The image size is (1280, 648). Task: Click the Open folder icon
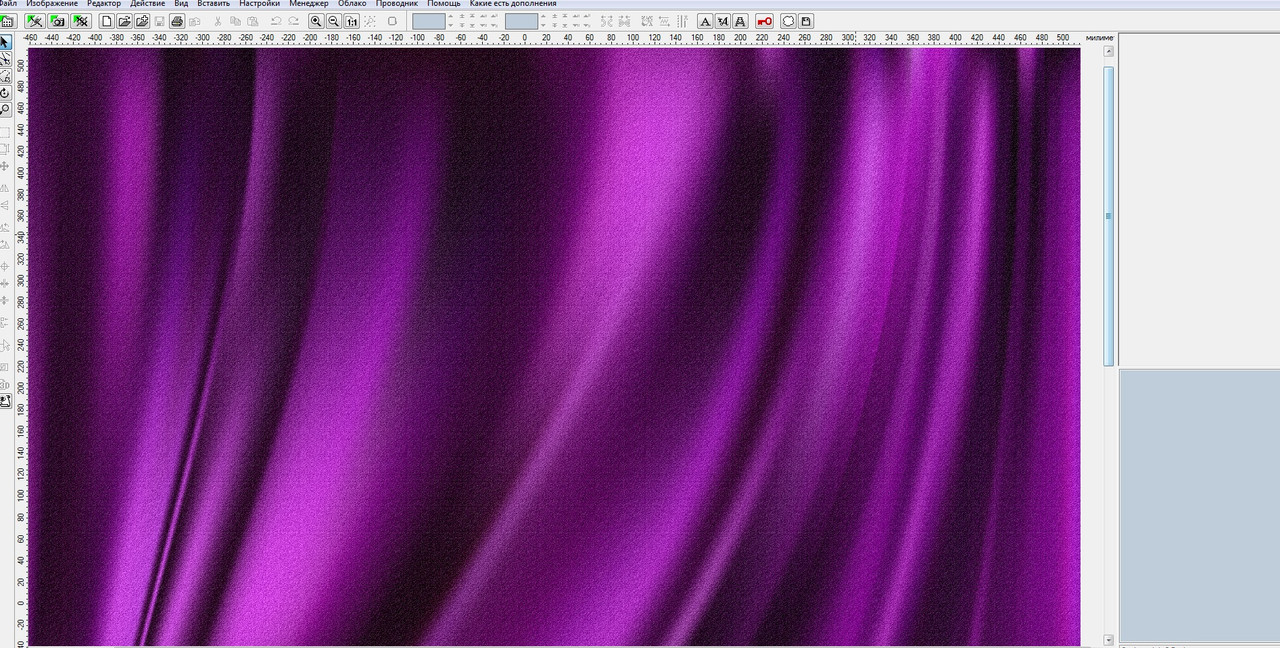pyautogui.click(x=124, y=21)
